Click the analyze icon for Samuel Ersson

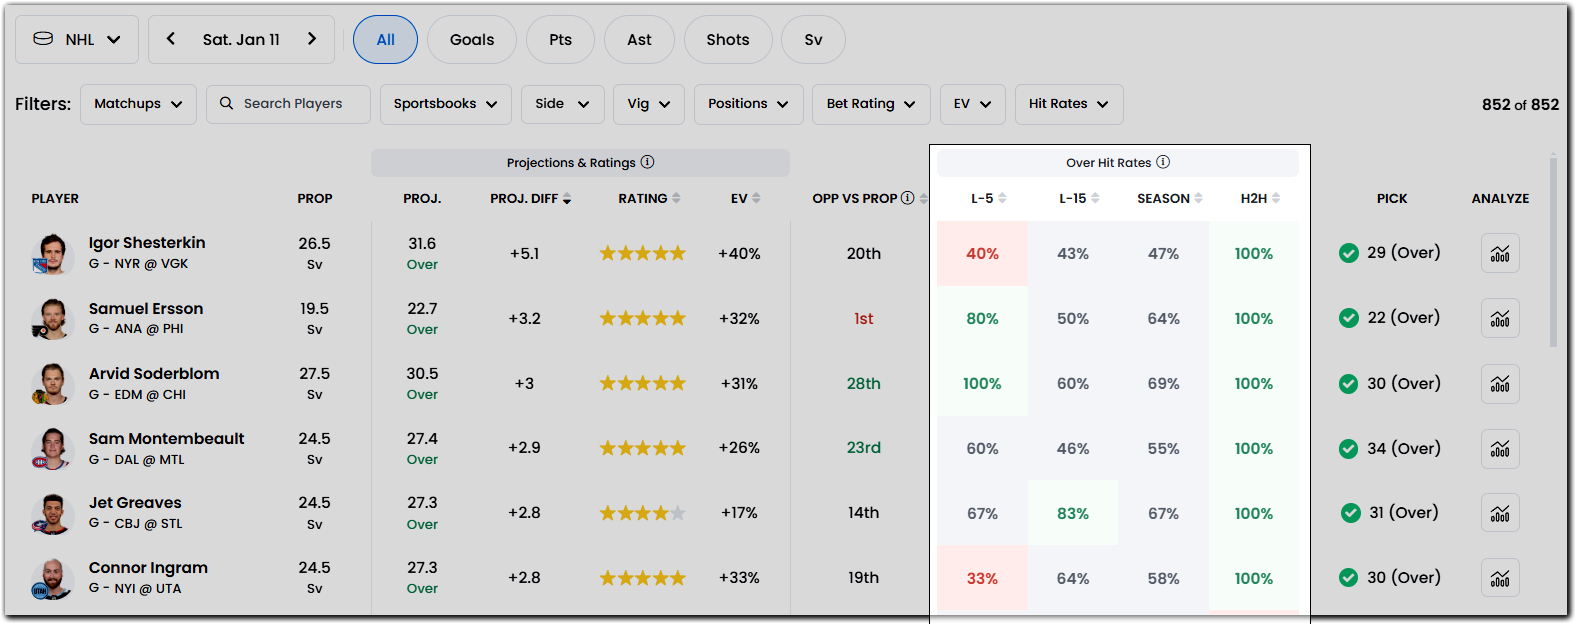click(1500, 318)
